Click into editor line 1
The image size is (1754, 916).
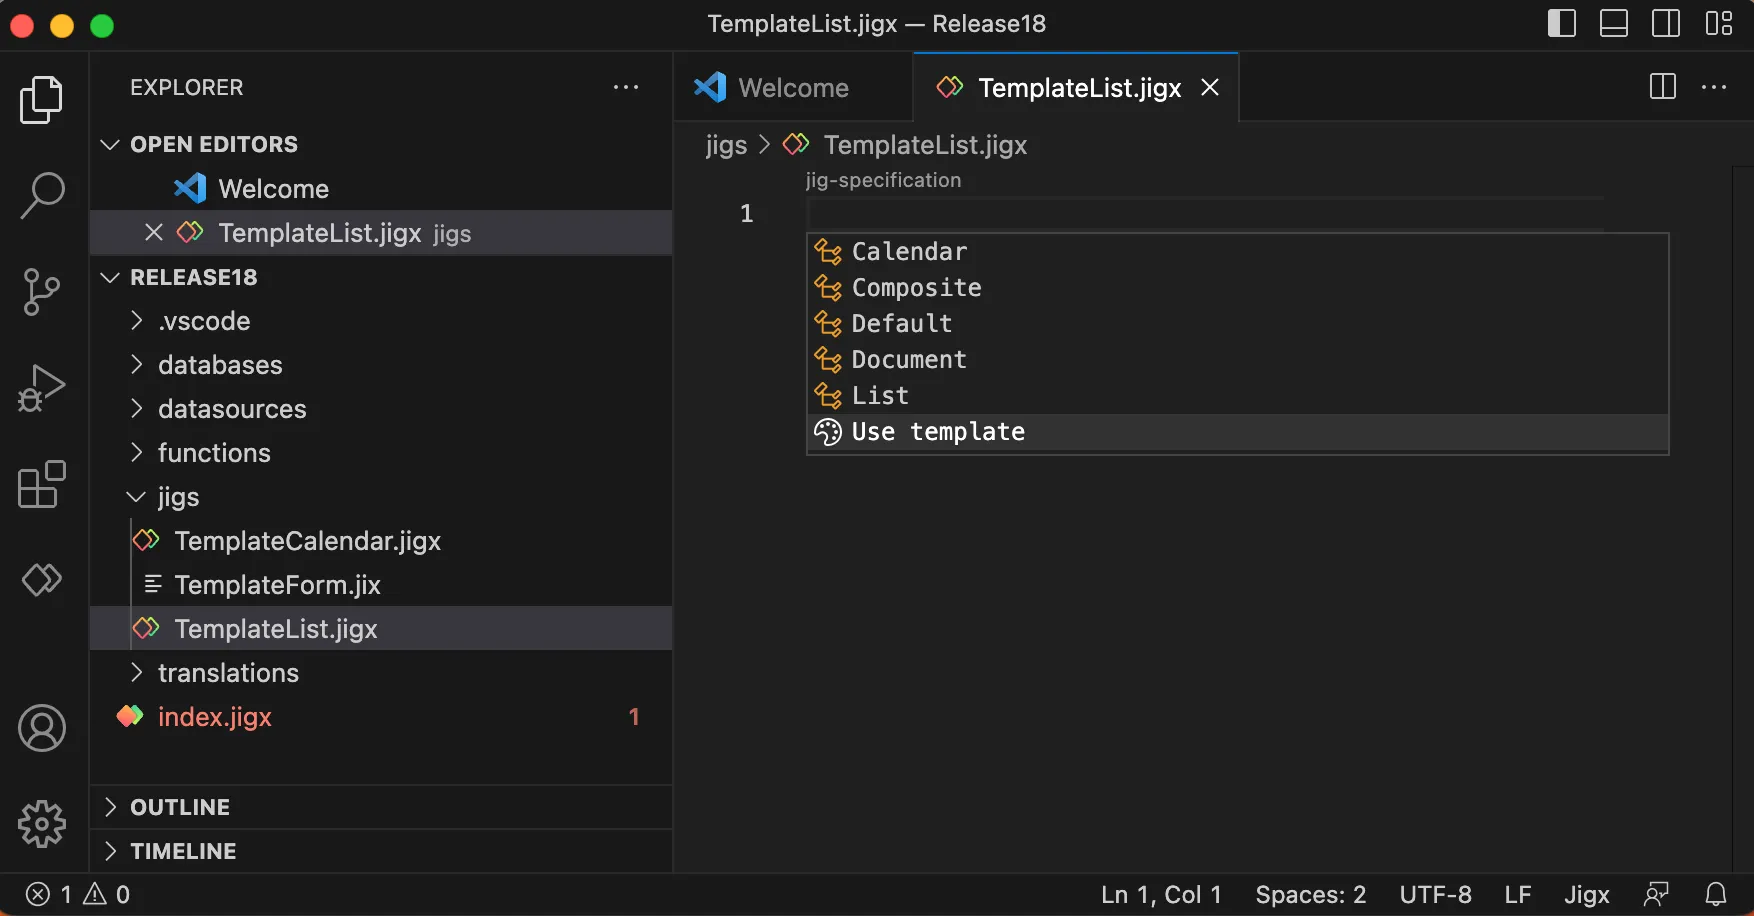coord(1205,213)
